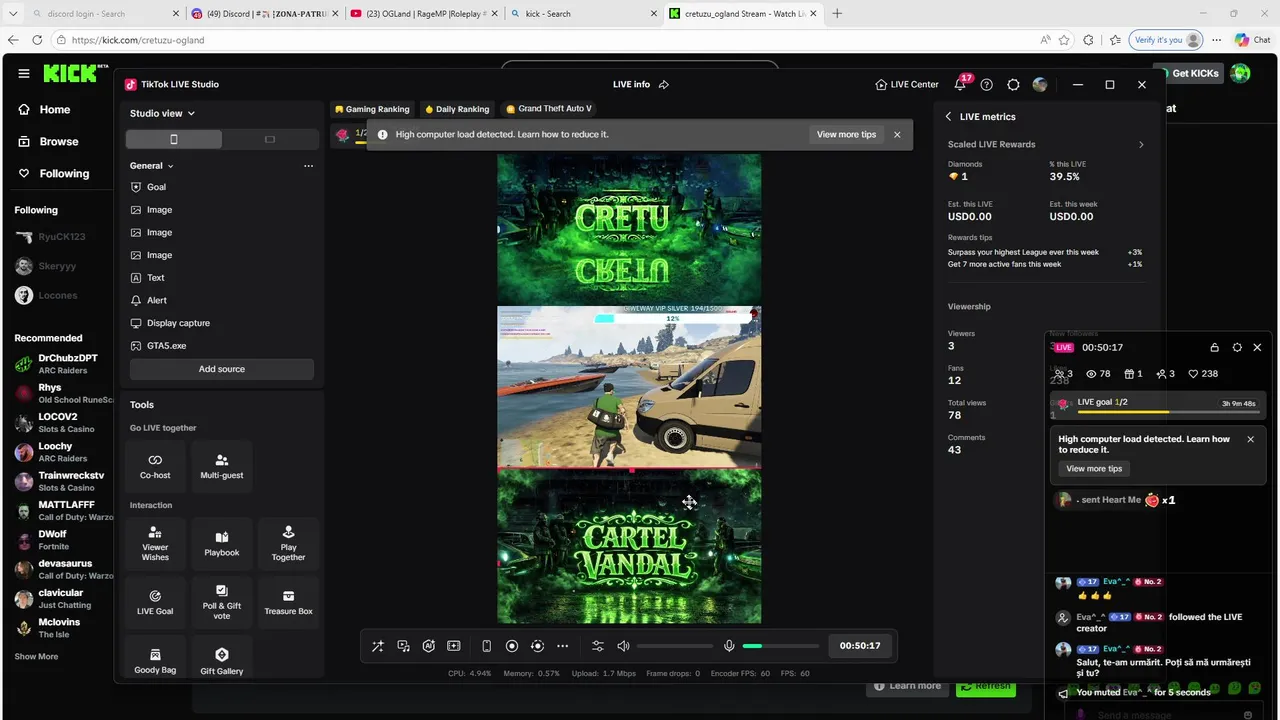1280x720 pixels.
Task: Click the record circle button
Action: 512,646
